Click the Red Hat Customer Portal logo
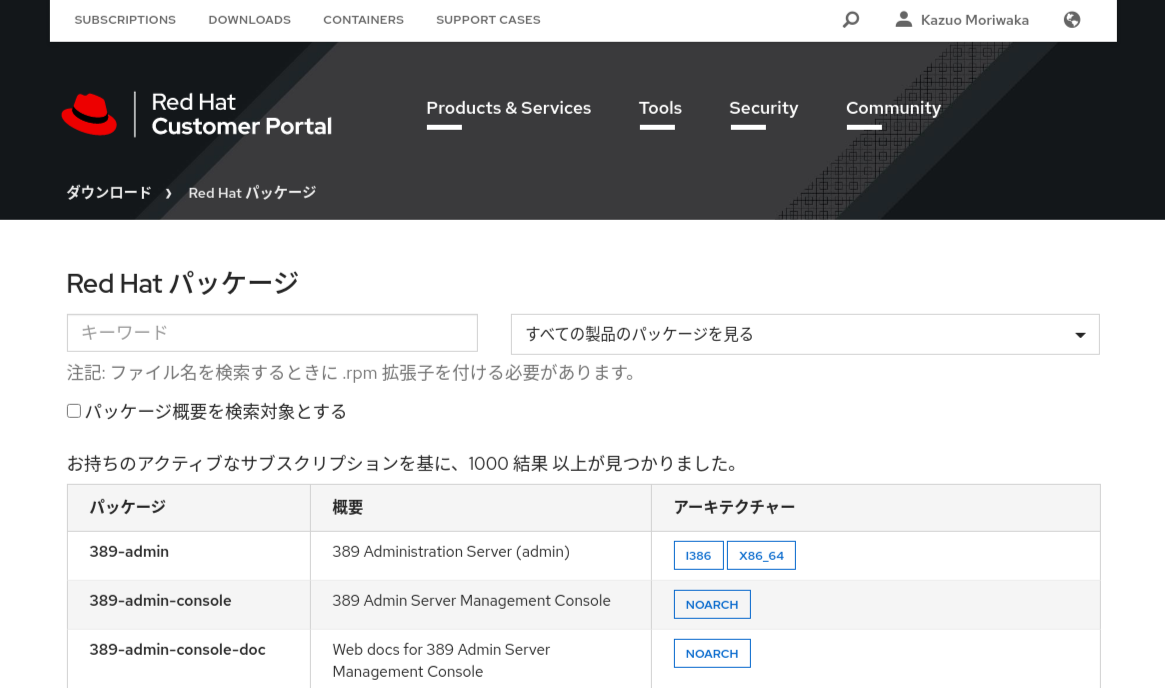Viewport: 1165px width, 688px height. [196, 113]
